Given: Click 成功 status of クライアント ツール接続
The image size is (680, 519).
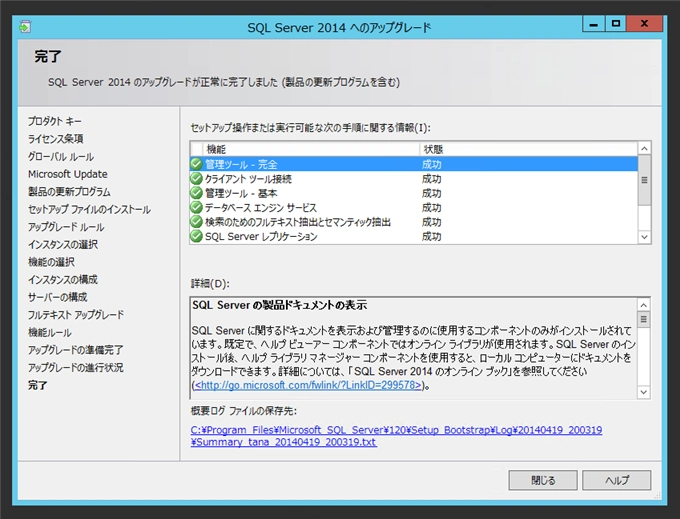Looking at the screenshot, I should (432, 179).
